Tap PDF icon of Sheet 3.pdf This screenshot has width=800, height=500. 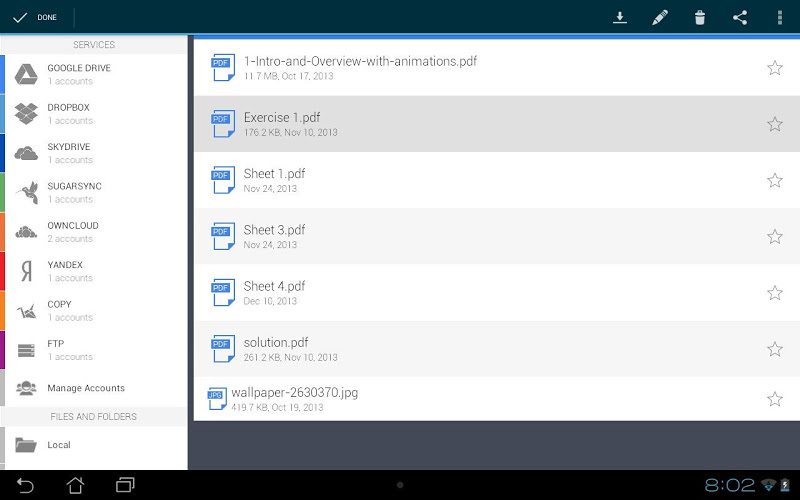pyautogui.click(x=223, y=236)
